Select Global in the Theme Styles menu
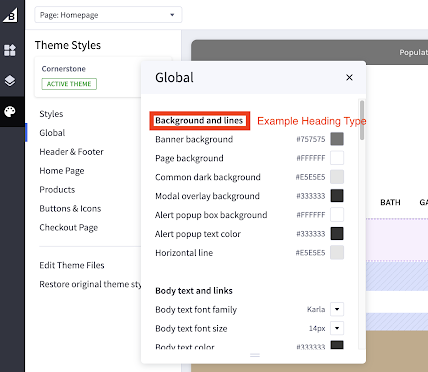Viewport: 428px width, 372px height. click(x=52, y=133)
